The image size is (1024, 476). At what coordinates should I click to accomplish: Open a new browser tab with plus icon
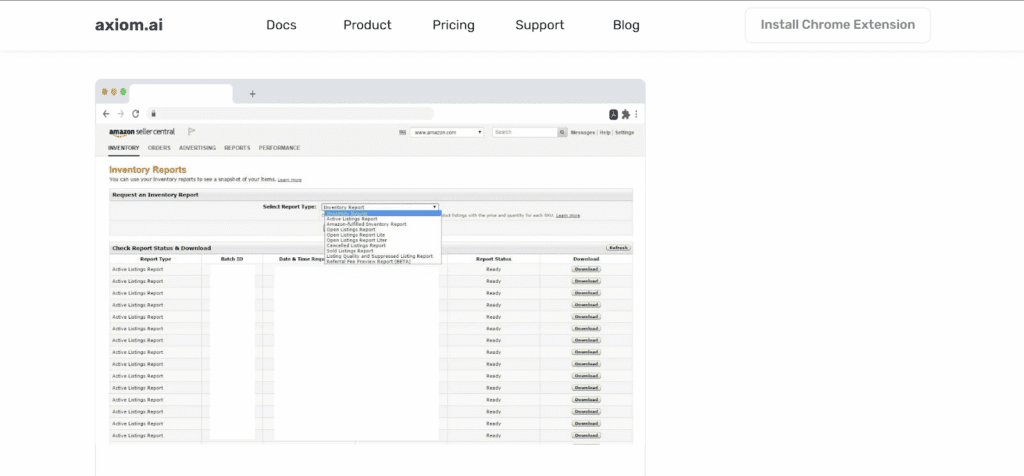pyautogui.click(x=252, y=94)
